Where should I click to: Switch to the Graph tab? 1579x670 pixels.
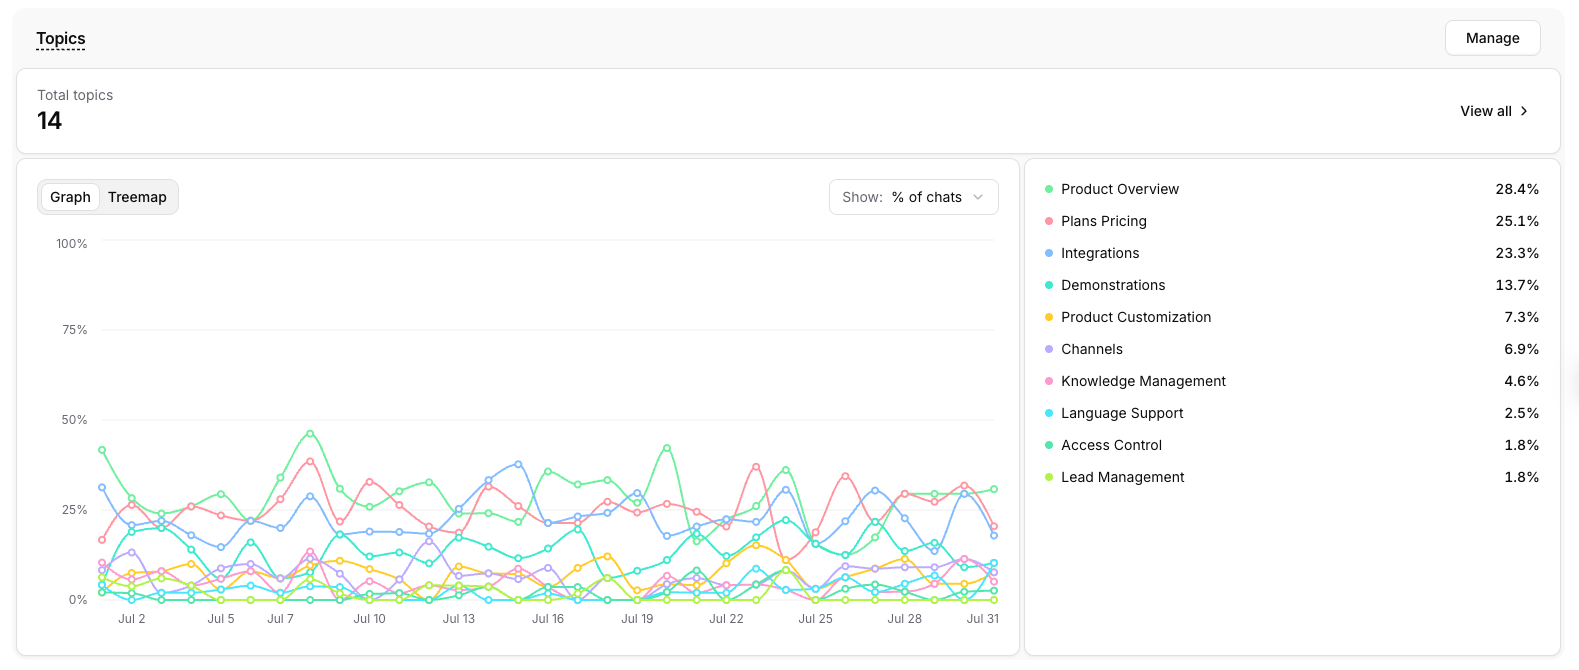click(70, 197)
